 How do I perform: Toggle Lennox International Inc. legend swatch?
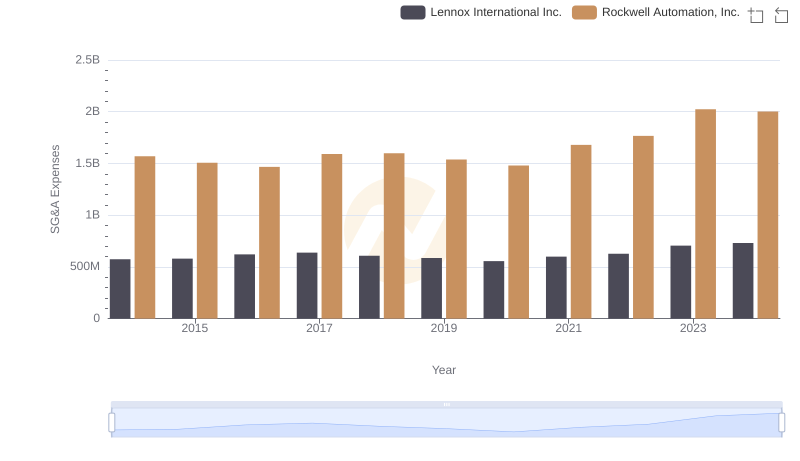click(413, 12)
